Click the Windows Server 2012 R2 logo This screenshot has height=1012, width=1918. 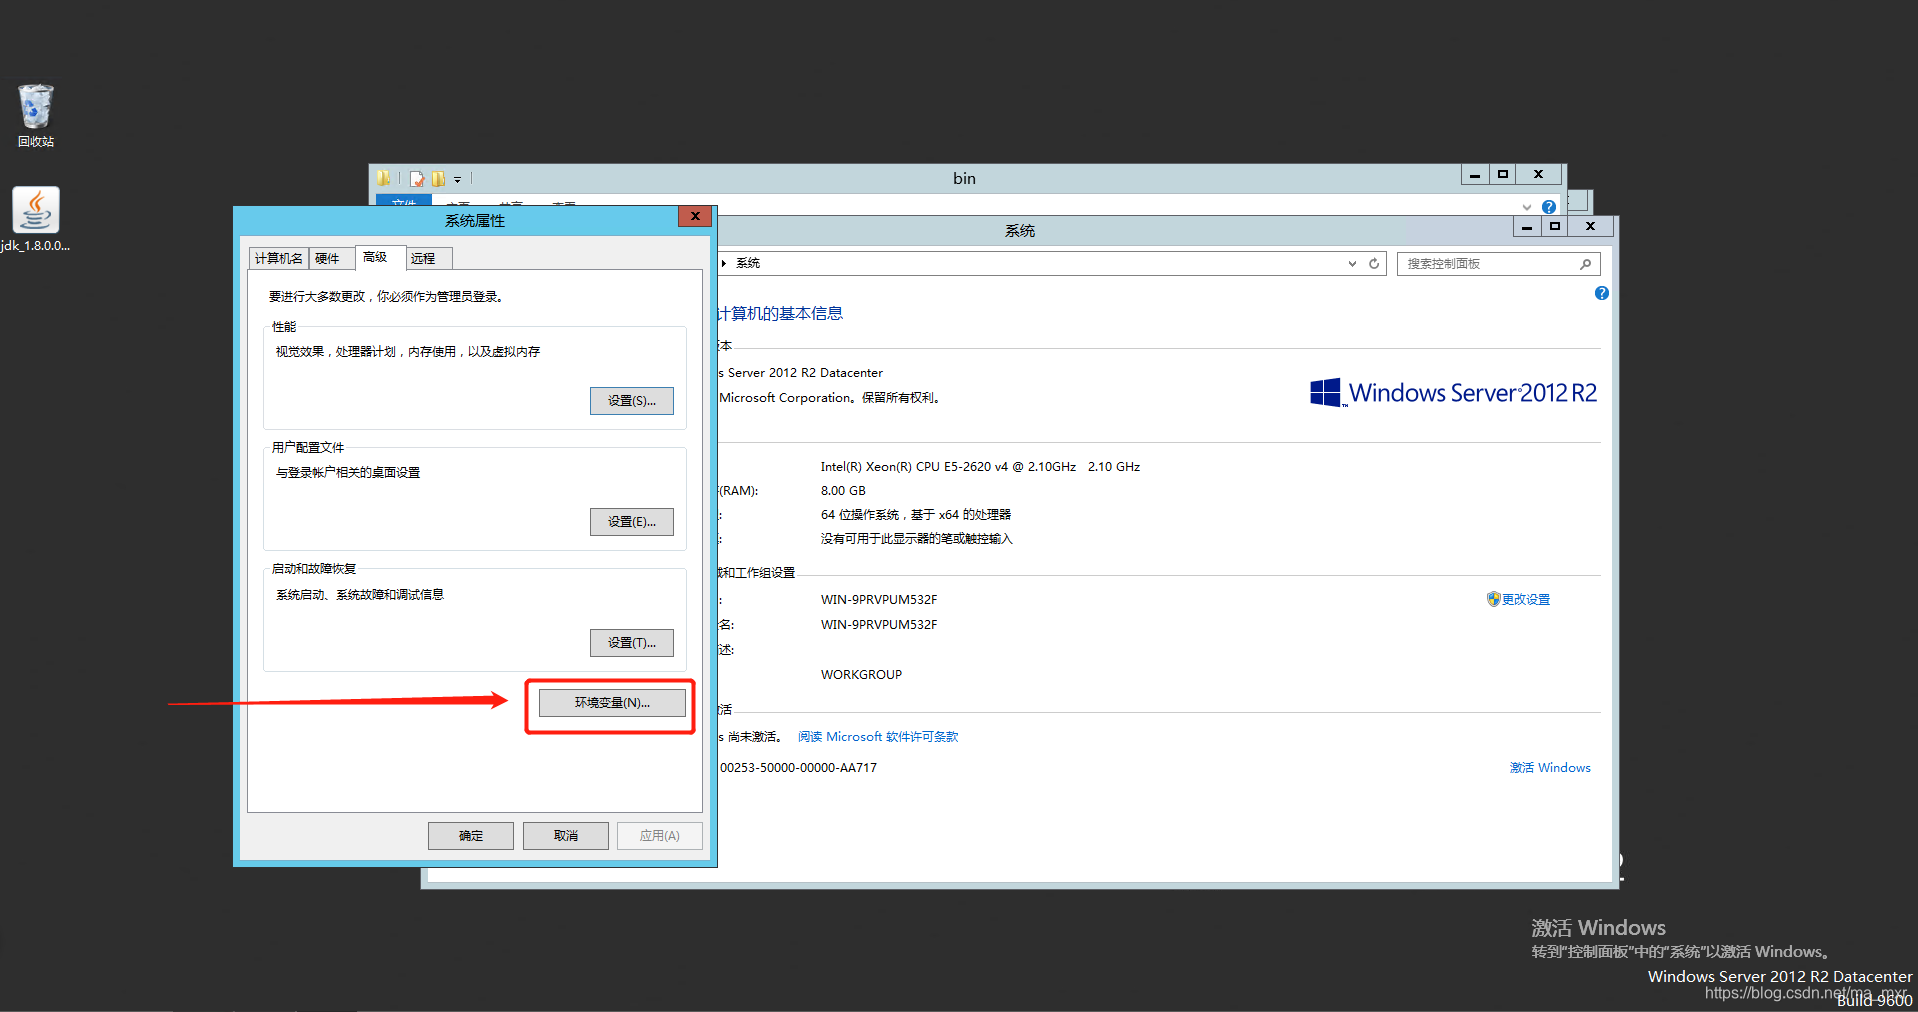click(x=1454, y=393)
